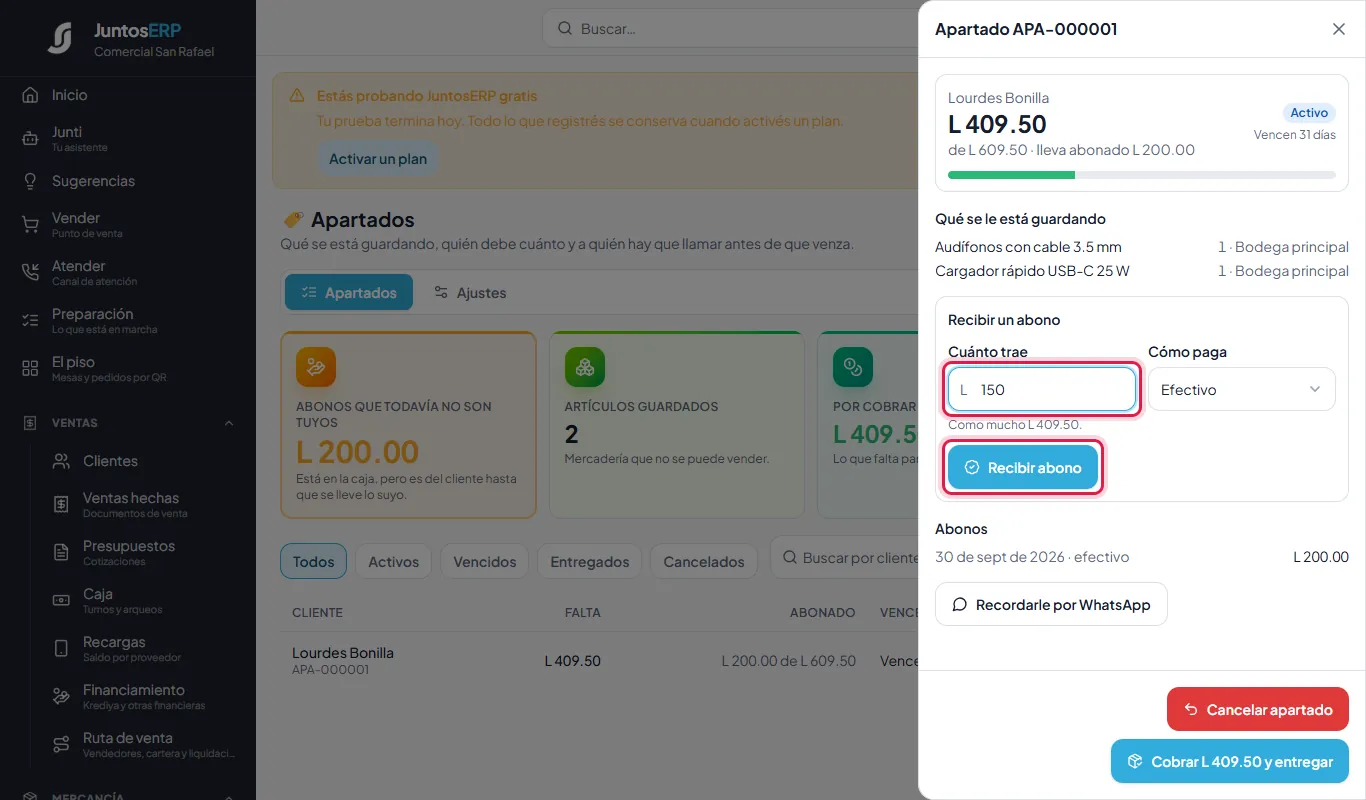Filter list by Activos
The width and height of the screenshot is (1366, 800).
[394, 561]
